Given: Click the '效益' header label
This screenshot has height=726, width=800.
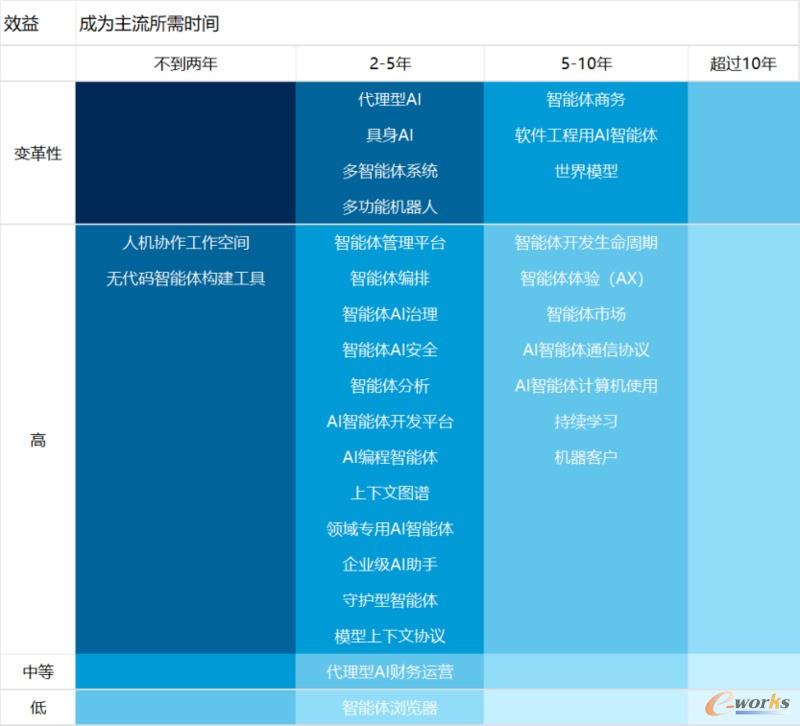Looking at the screenshot, I should 21,23.
